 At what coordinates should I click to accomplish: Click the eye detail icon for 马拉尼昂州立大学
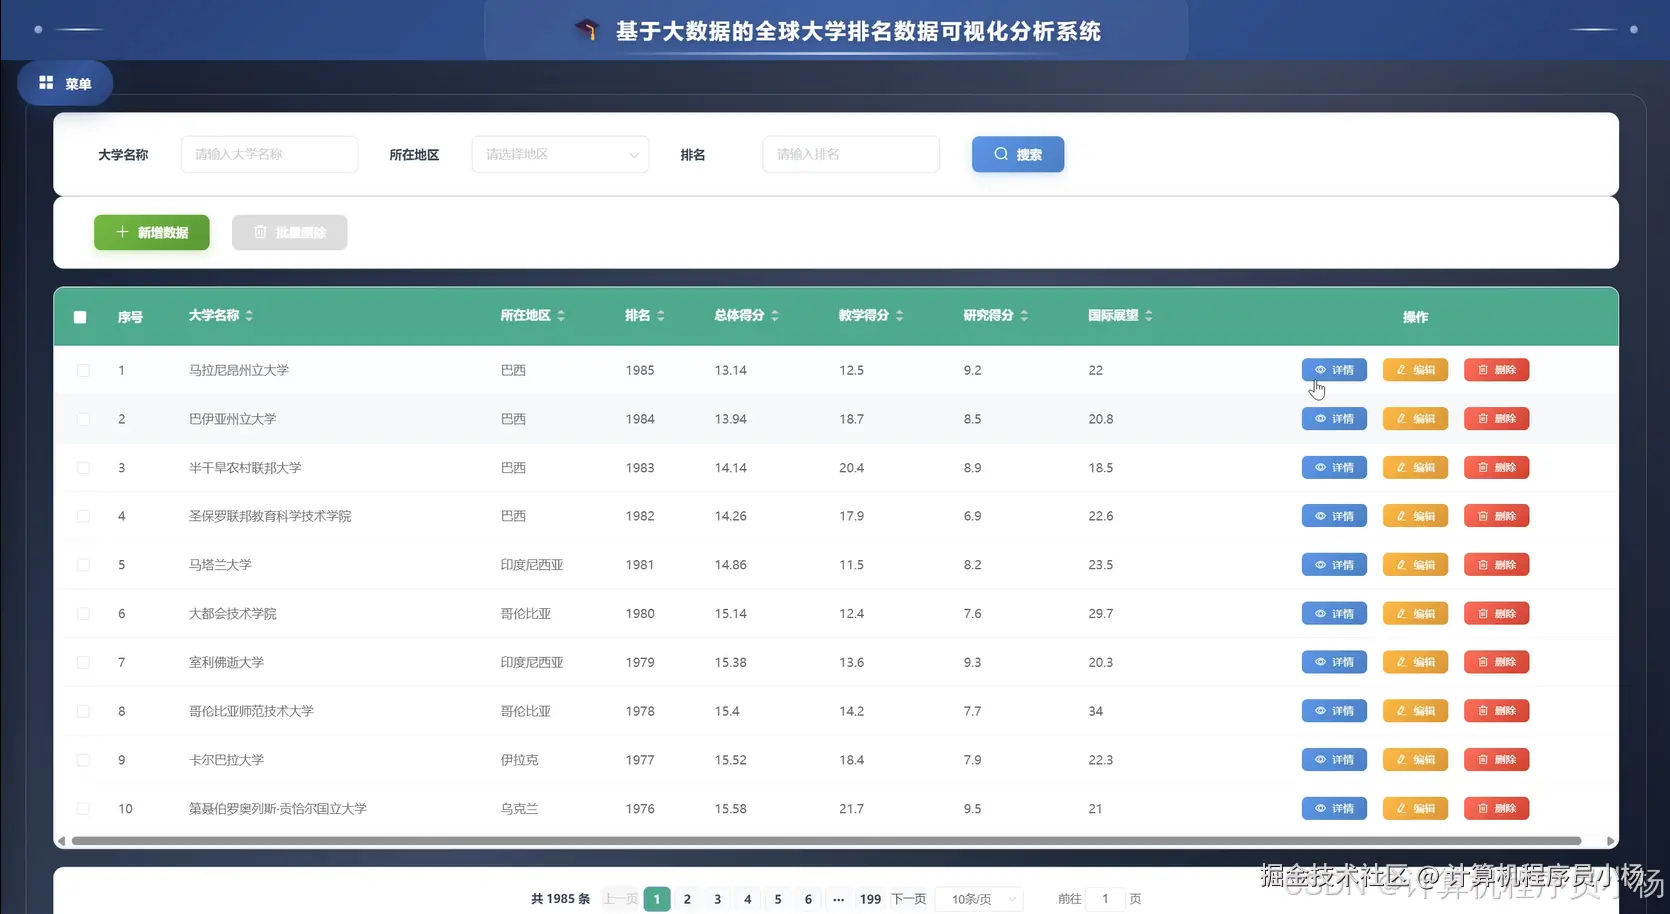(x=1318, y=369)
